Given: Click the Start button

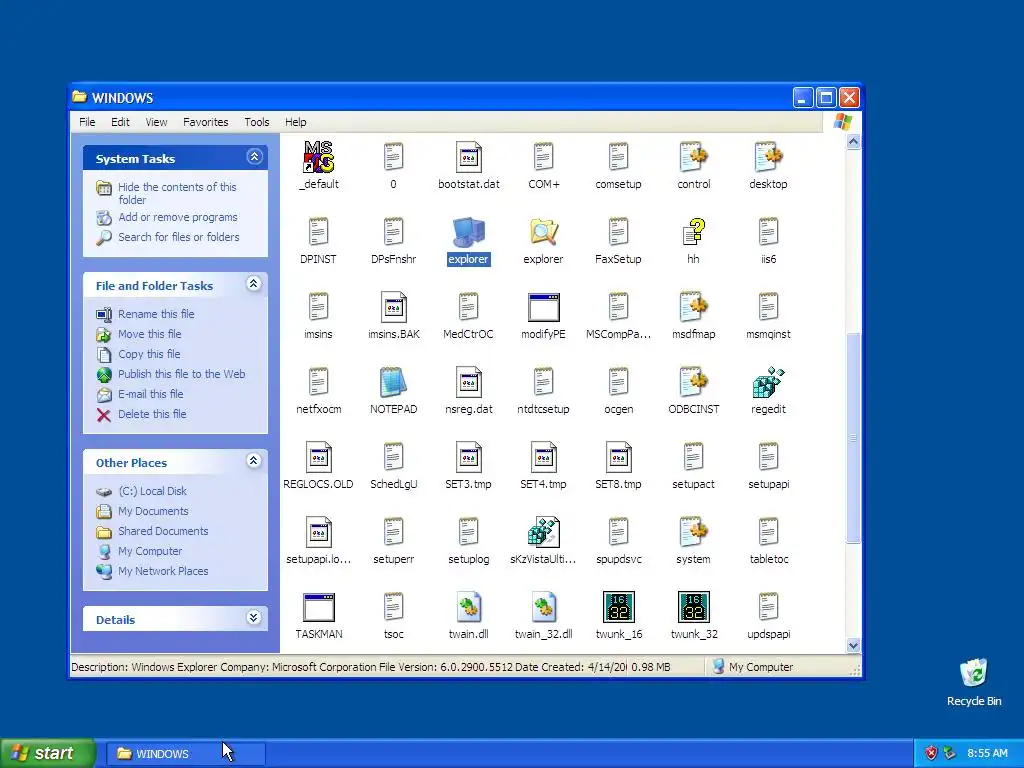Looking at the screenshot, I should click(47, 753).
